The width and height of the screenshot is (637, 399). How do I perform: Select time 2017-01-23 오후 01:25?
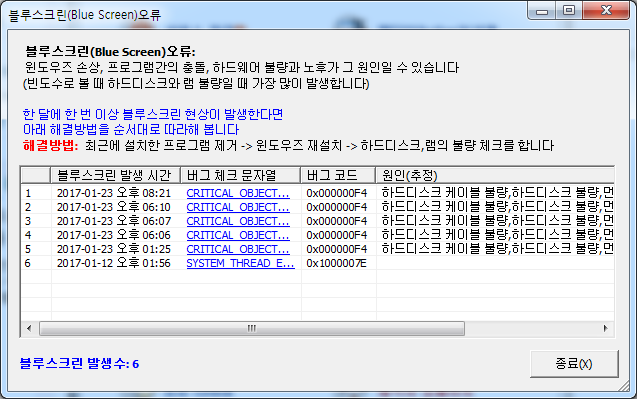[114, 249]
